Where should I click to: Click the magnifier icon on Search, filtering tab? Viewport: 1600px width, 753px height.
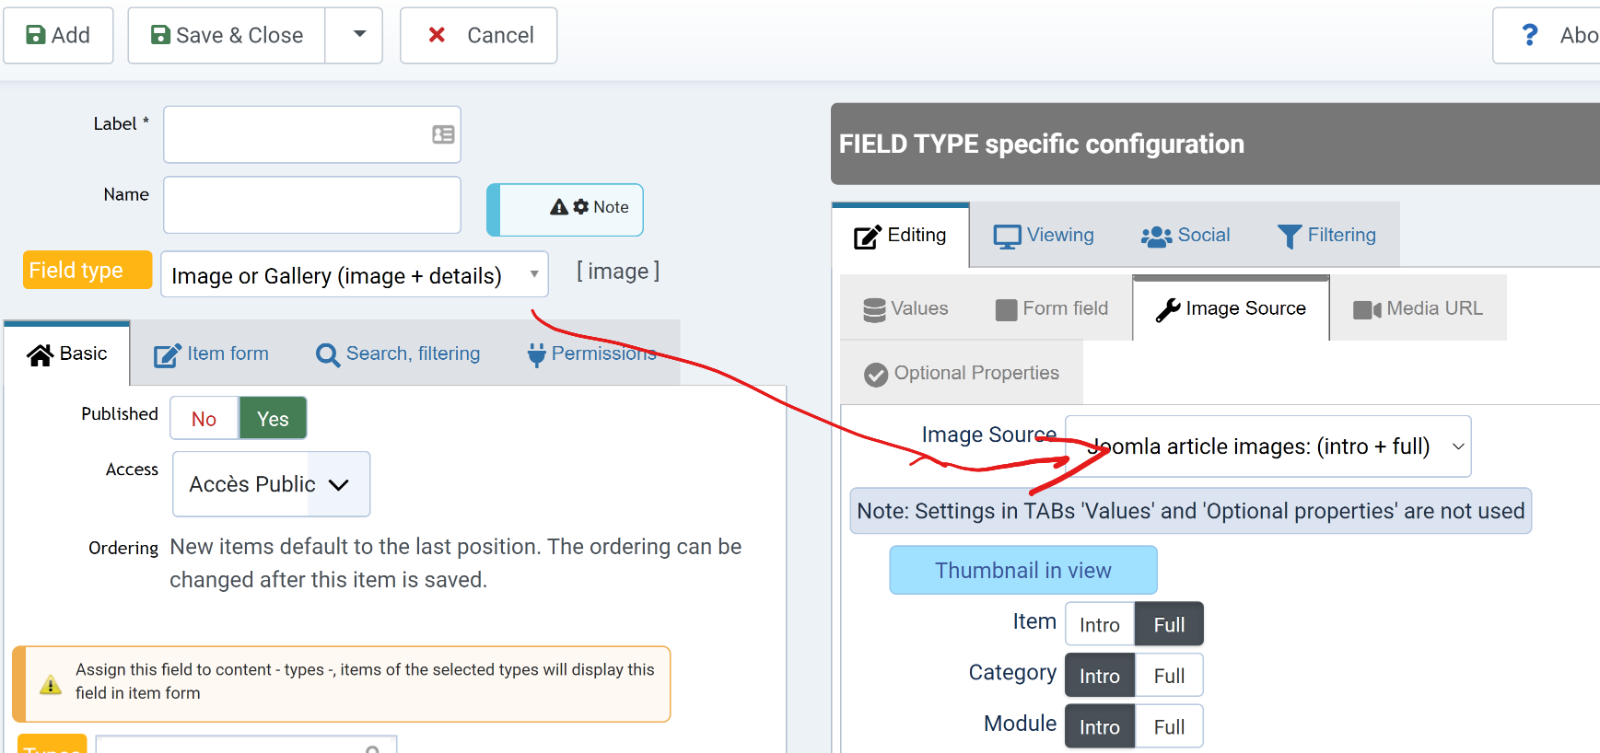327,355
